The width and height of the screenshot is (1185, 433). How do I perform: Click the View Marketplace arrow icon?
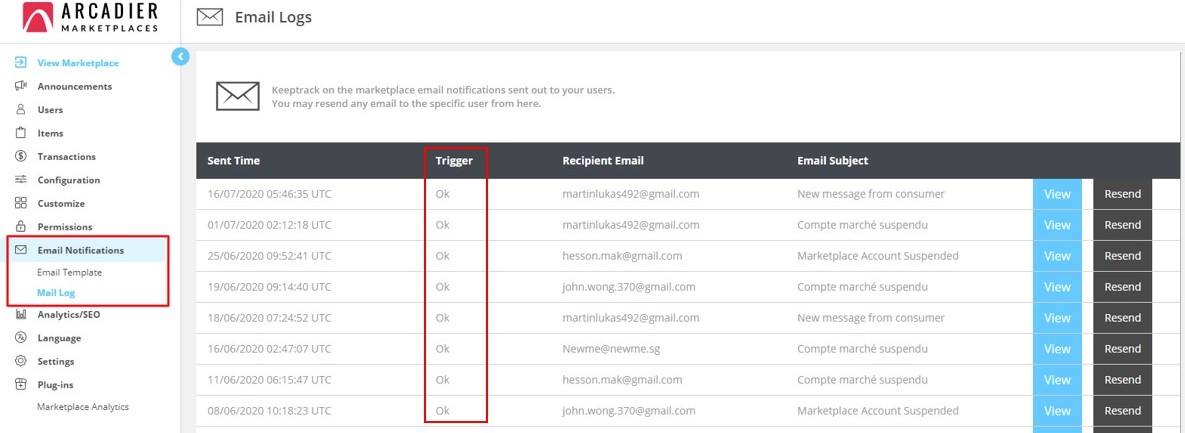pyautogui.click(x=21, y=63)
